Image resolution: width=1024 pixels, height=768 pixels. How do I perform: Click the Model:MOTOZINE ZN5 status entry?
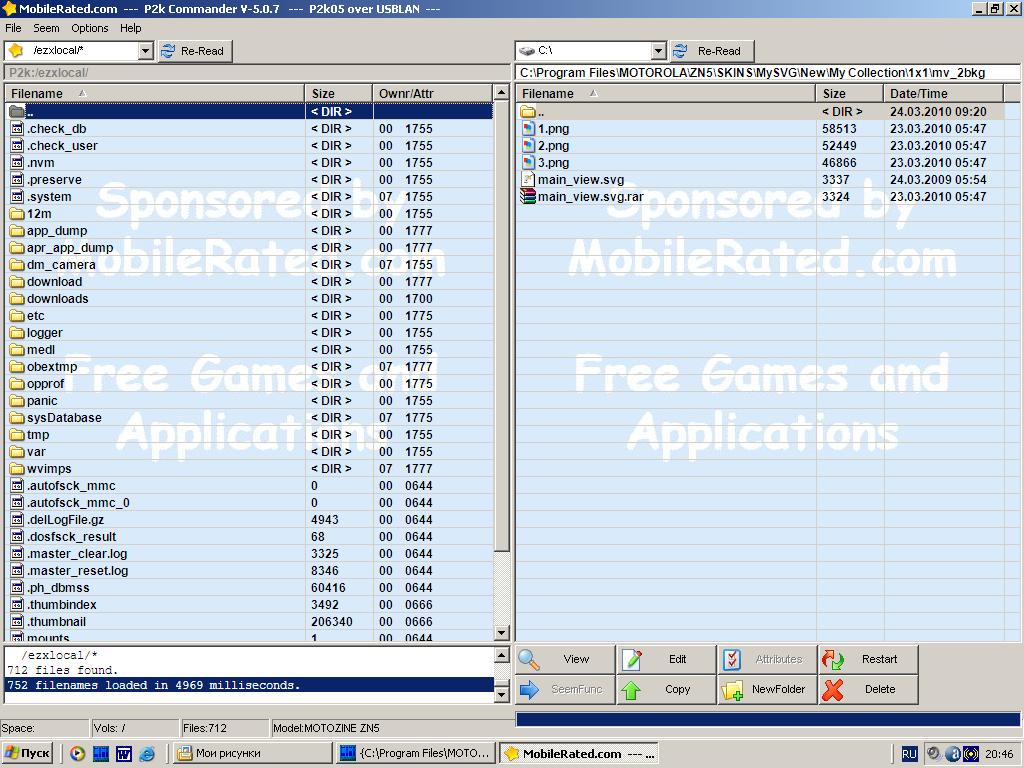pos(326,728)
